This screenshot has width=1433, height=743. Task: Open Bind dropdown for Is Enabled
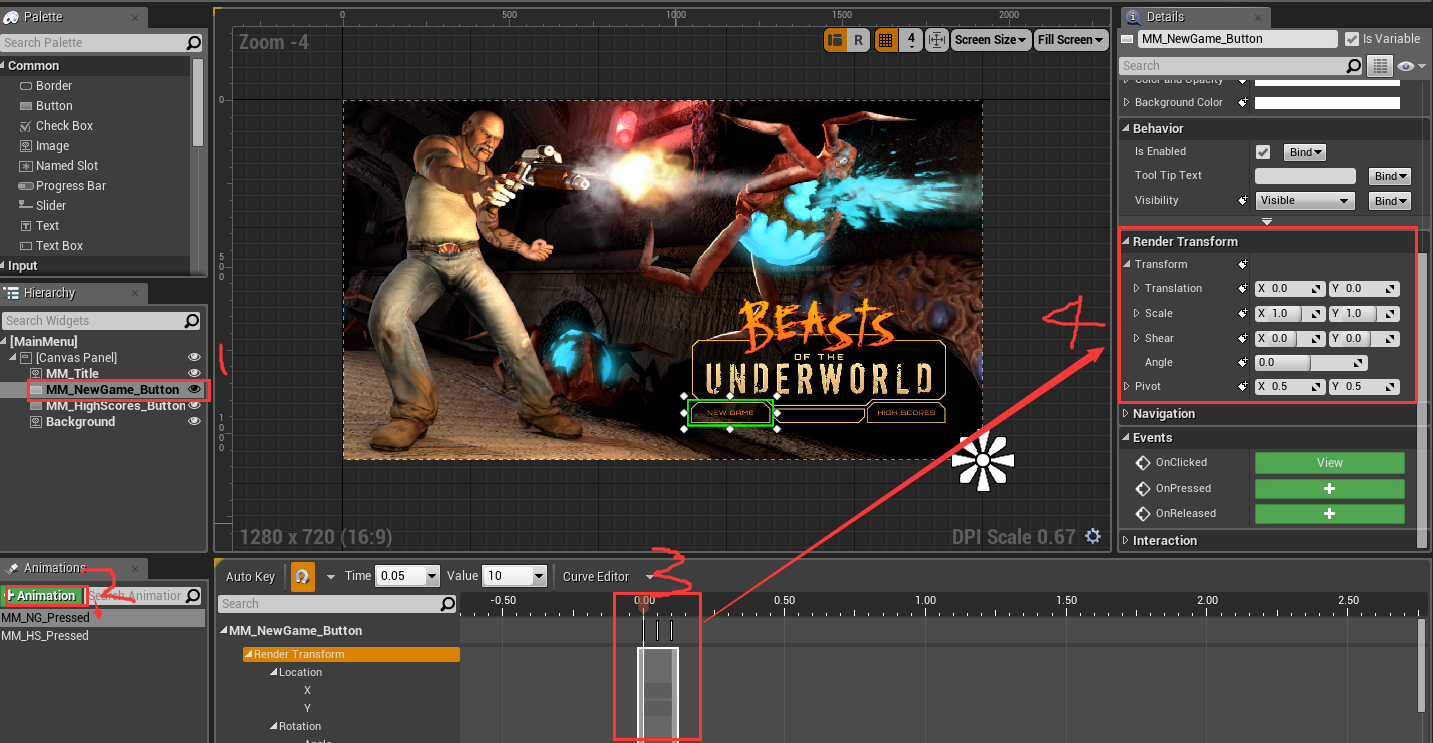tap(1305, 152)
